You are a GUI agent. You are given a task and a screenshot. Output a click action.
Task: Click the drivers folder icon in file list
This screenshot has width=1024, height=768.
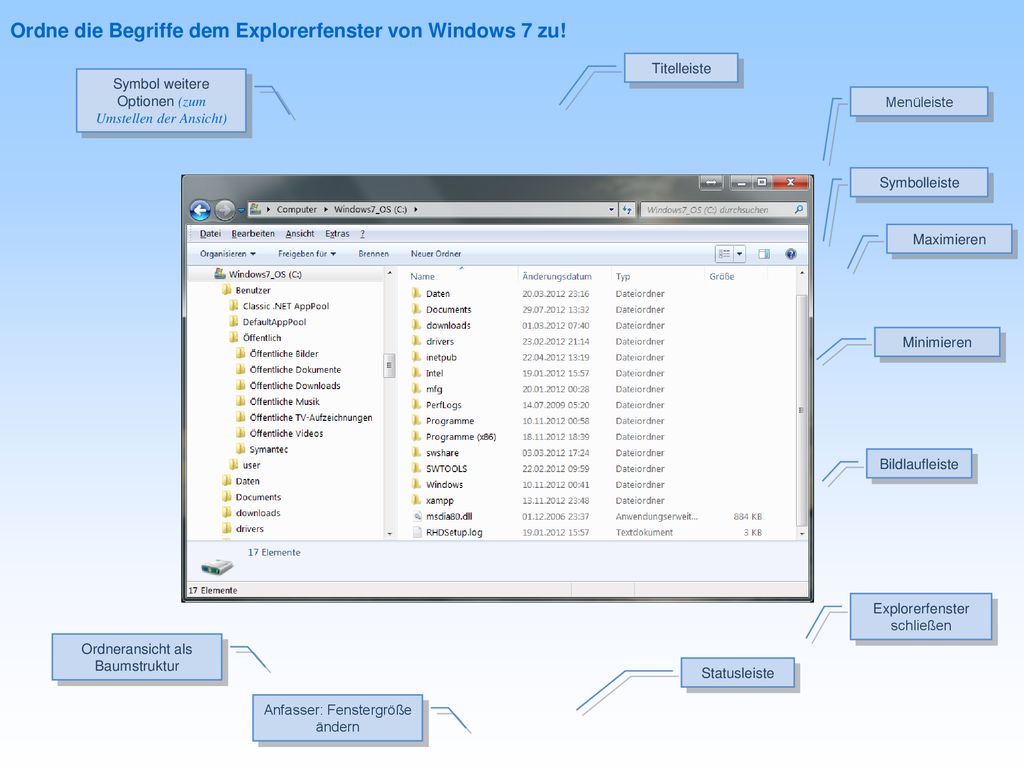point(417,341)
